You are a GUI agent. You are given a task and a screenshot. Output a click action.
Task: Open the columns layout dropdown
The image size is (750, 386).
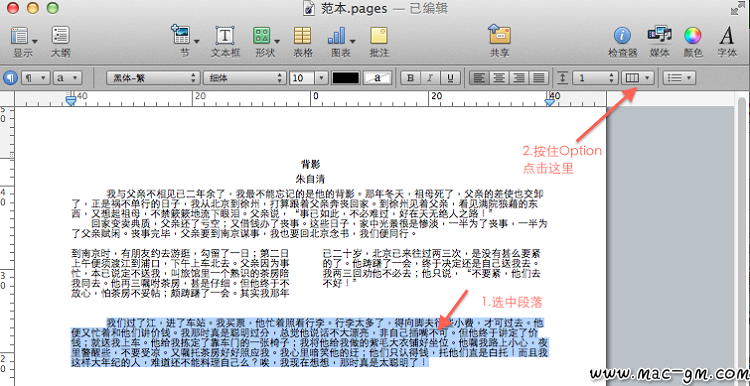(638, 78)
